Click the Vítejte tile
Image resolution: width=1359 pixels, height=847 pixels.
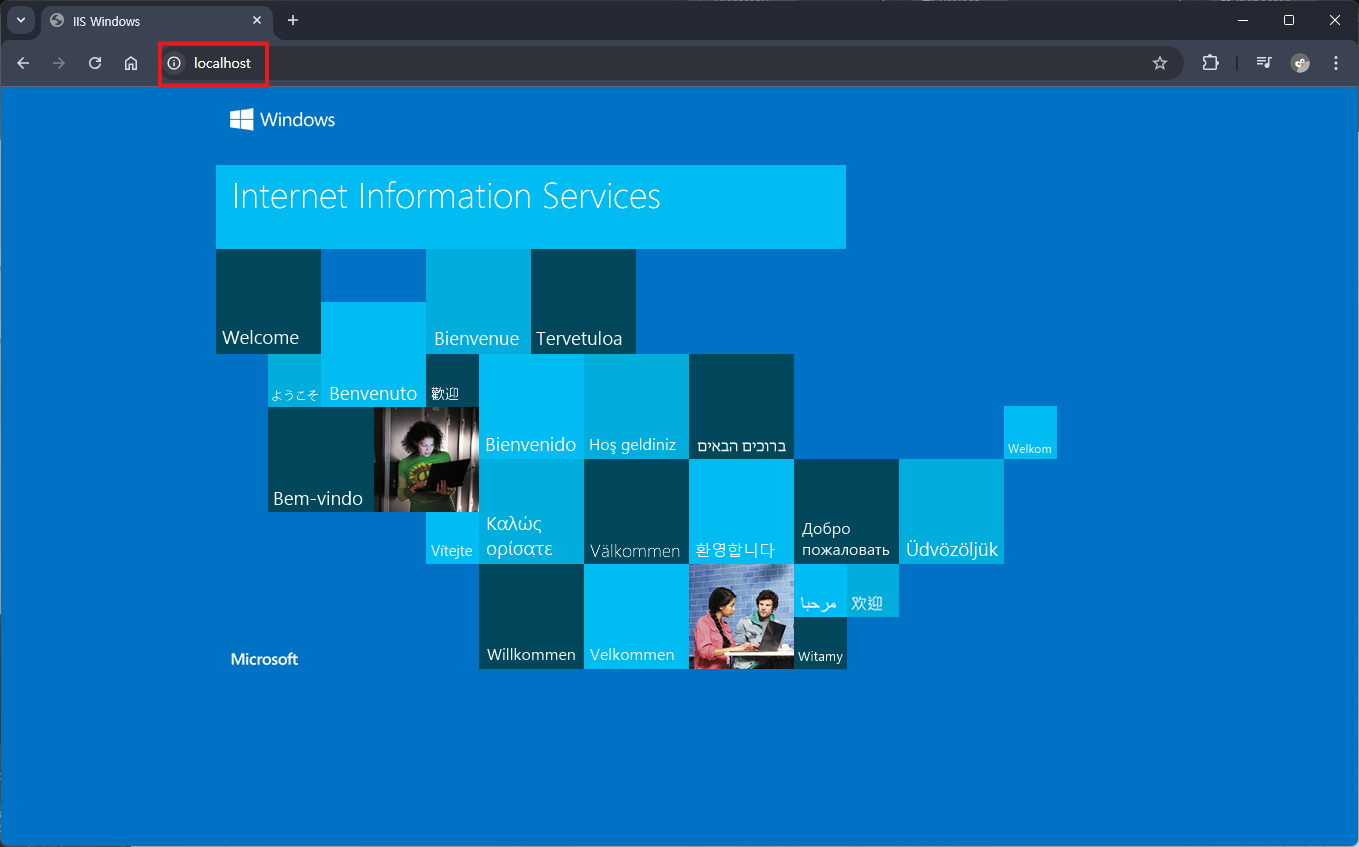point(452,538)
